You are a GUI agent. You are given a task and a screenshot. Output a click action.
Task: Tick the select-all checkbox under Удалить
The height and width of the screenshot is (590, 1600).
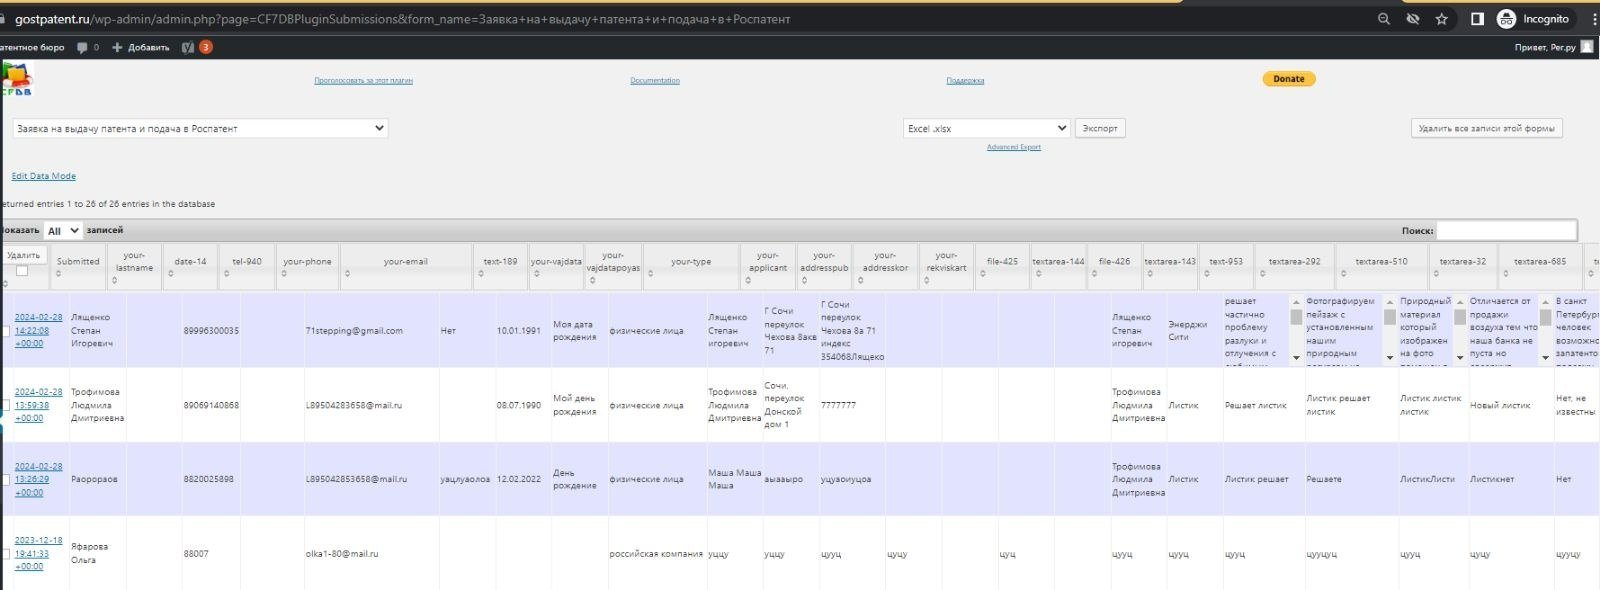point(22,271)
